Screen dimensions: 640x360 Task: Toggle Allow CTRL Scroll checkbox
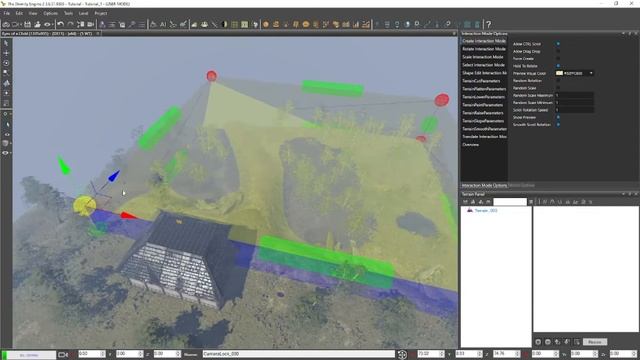(x=558, y=44)
